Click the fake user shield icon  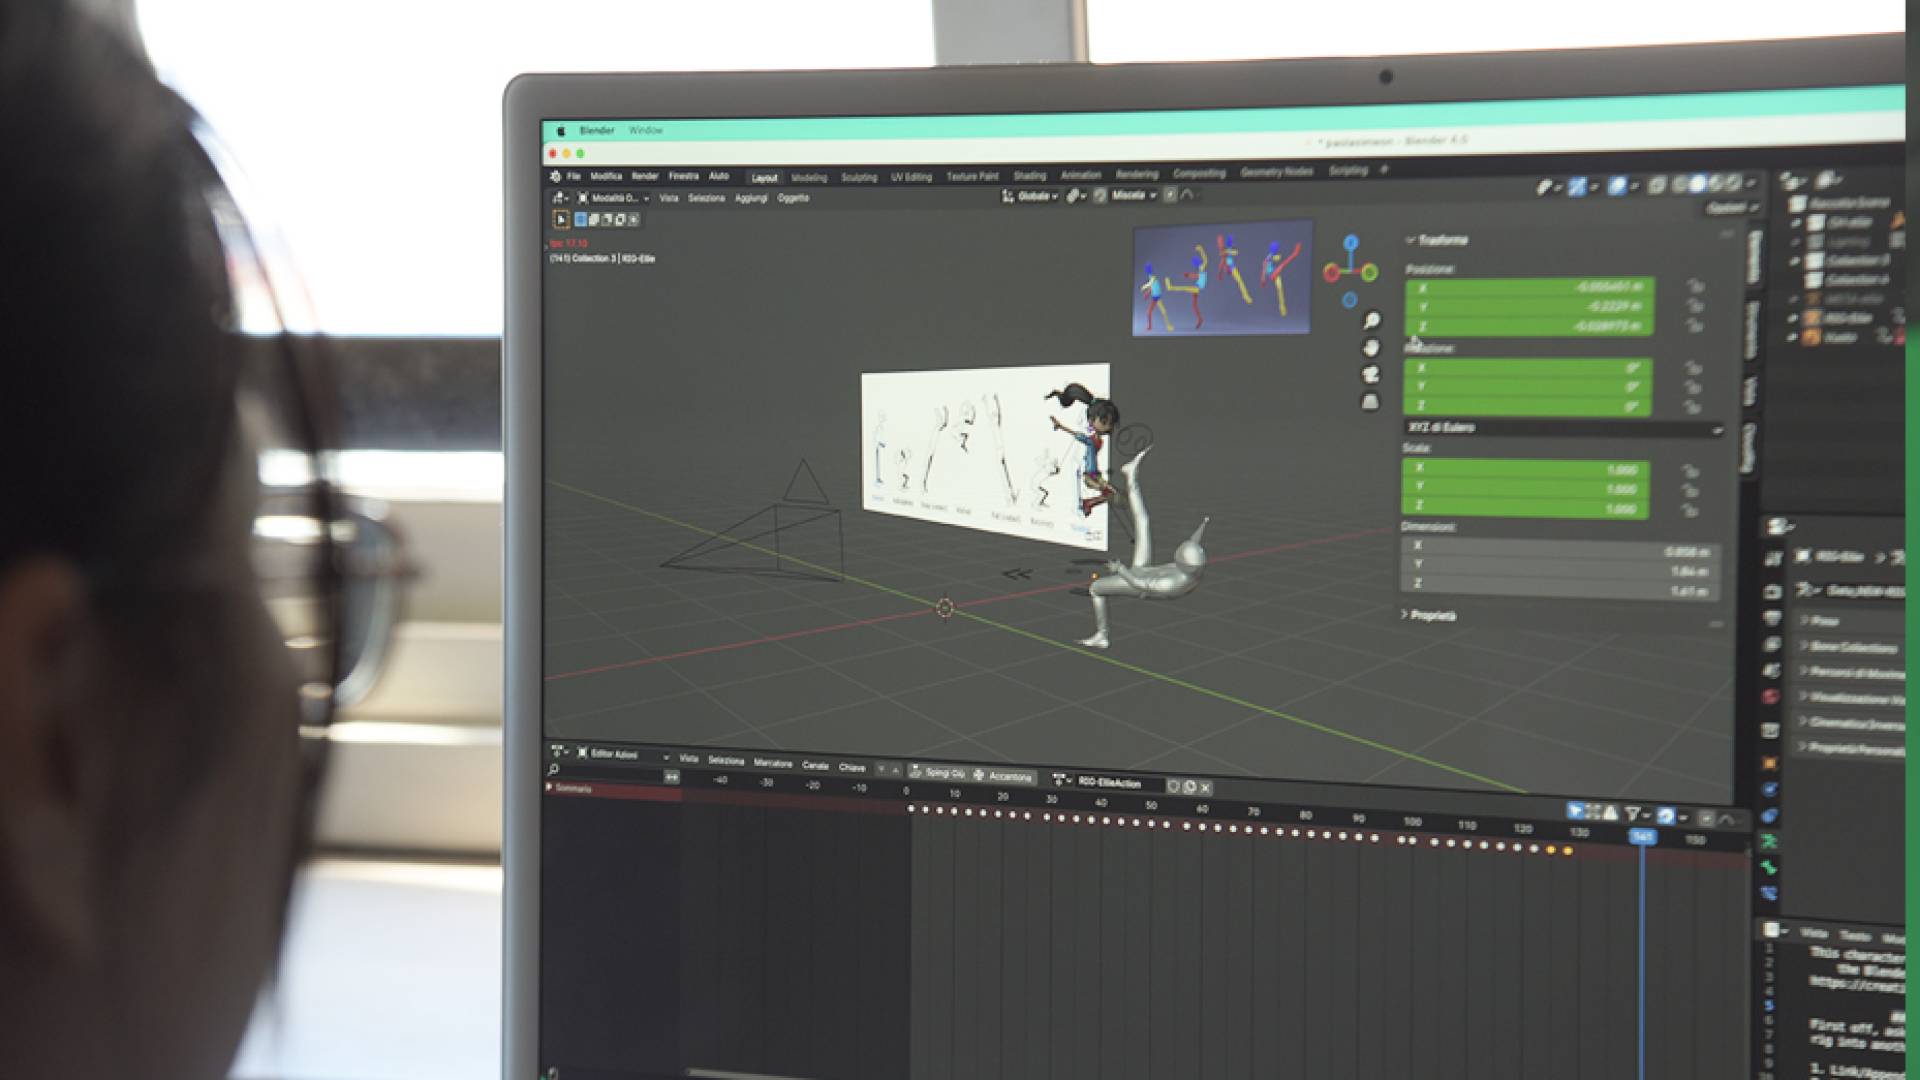(x=1174, y=786)
